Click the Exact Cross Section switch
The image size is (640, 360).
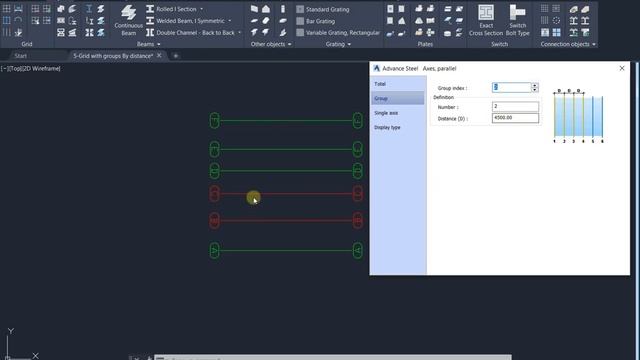[486, 20]
